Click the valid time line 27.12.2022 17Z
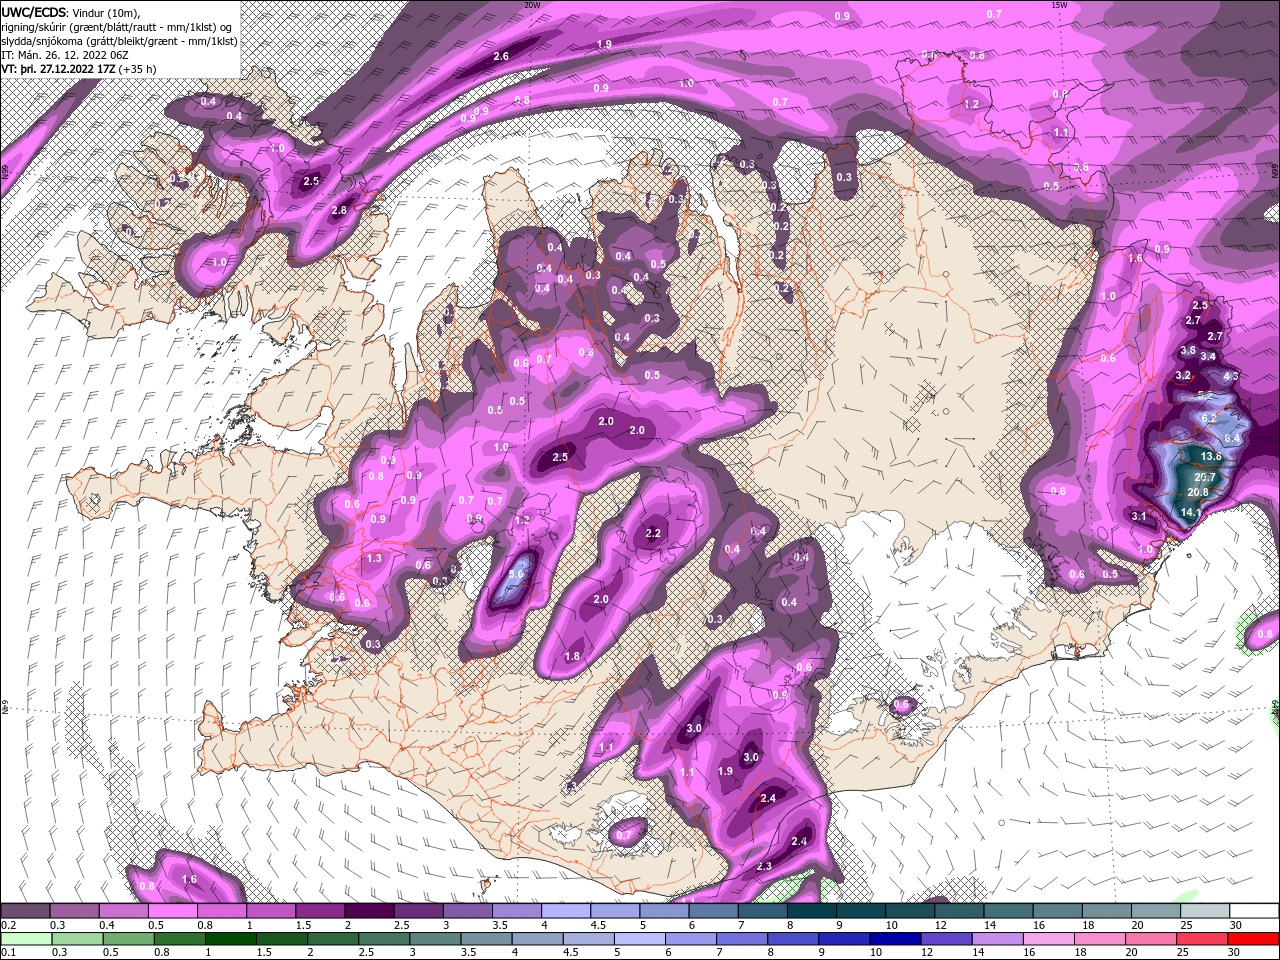This screenshot has height=960, width=1280. tap(77, 69)
